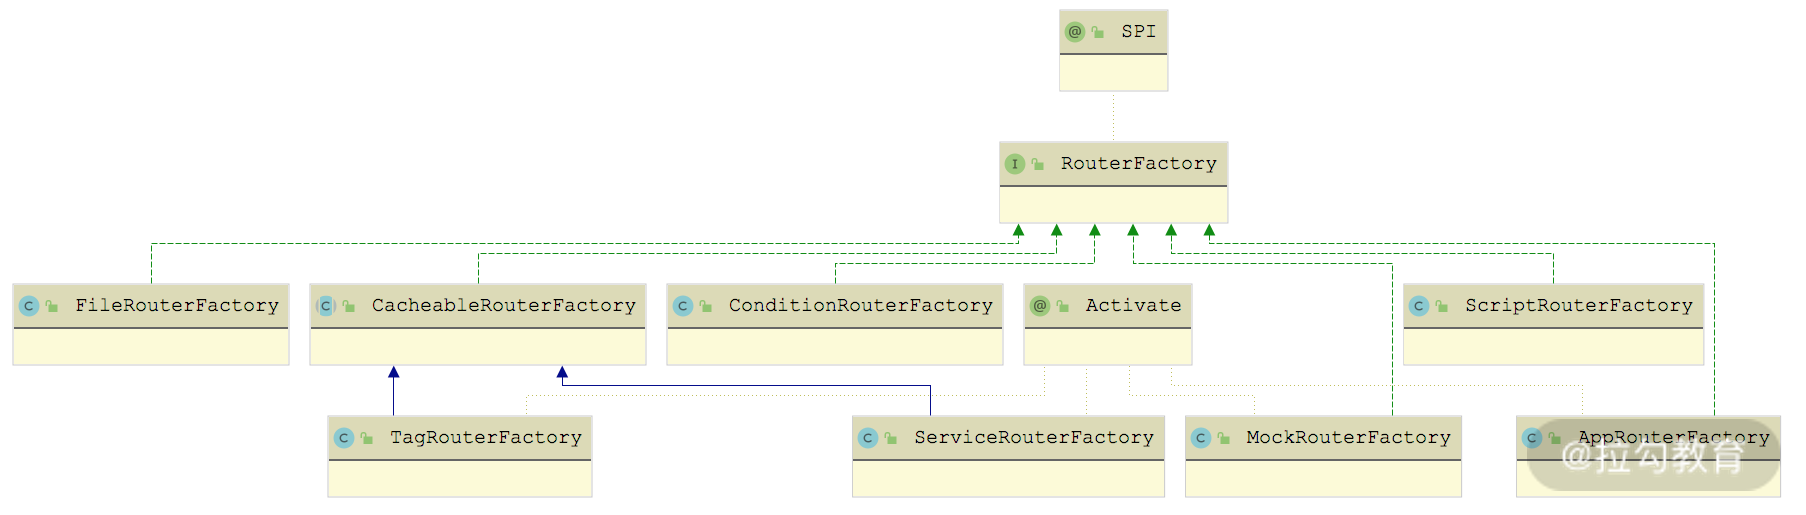Viewport: 1806px width, 515px height.
Task: Click the annotation icon on SPI node
Action: tap(1075, 32)
